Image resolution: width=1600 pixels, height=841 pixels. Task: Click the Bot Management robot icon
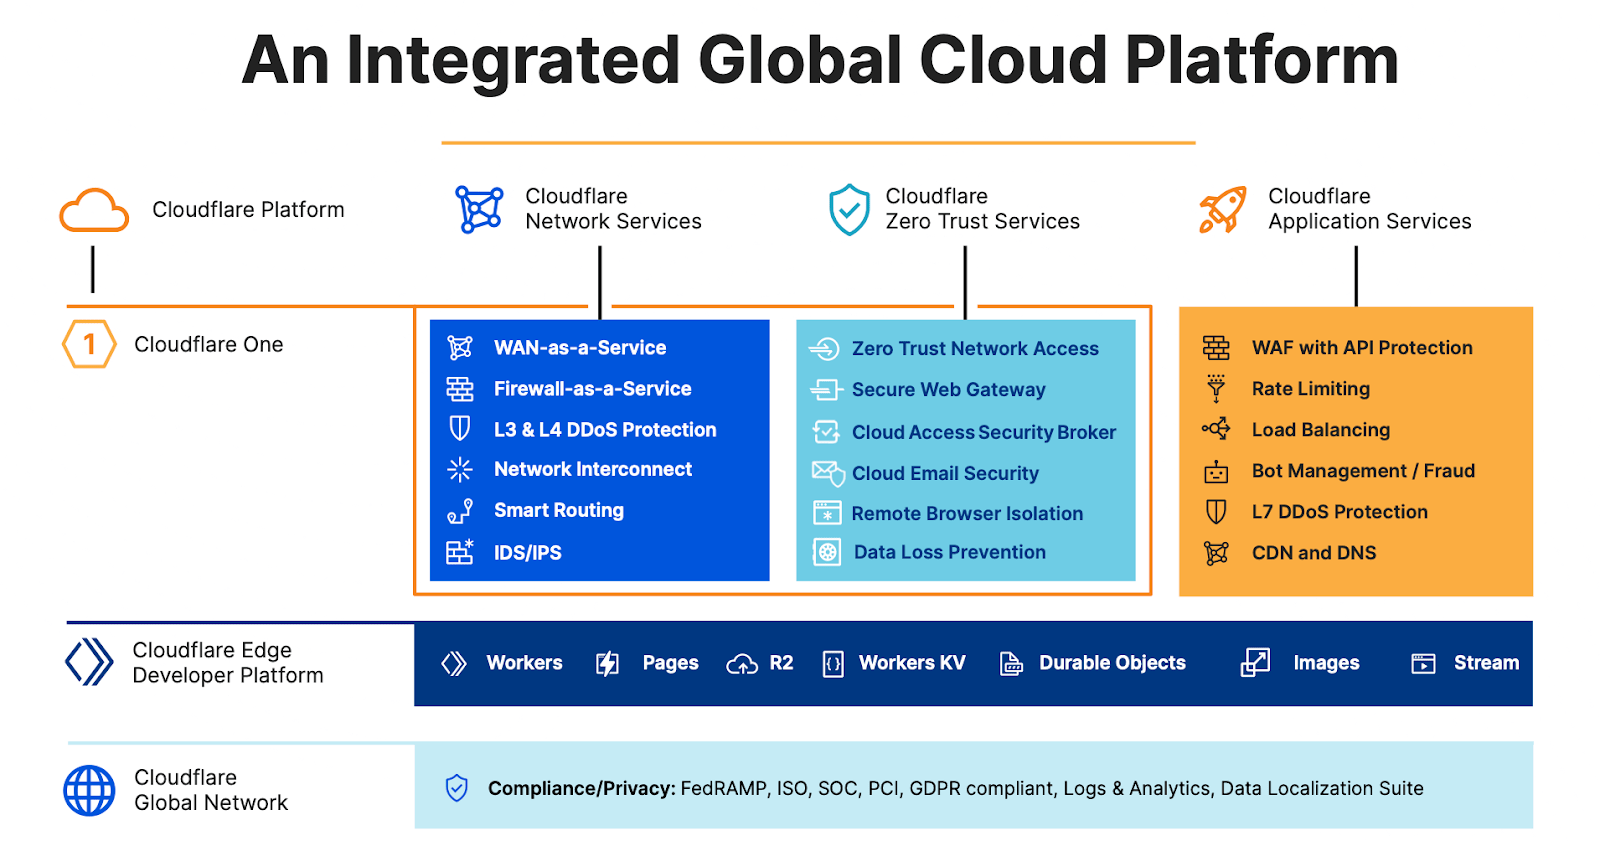[x=1216, y=471]
